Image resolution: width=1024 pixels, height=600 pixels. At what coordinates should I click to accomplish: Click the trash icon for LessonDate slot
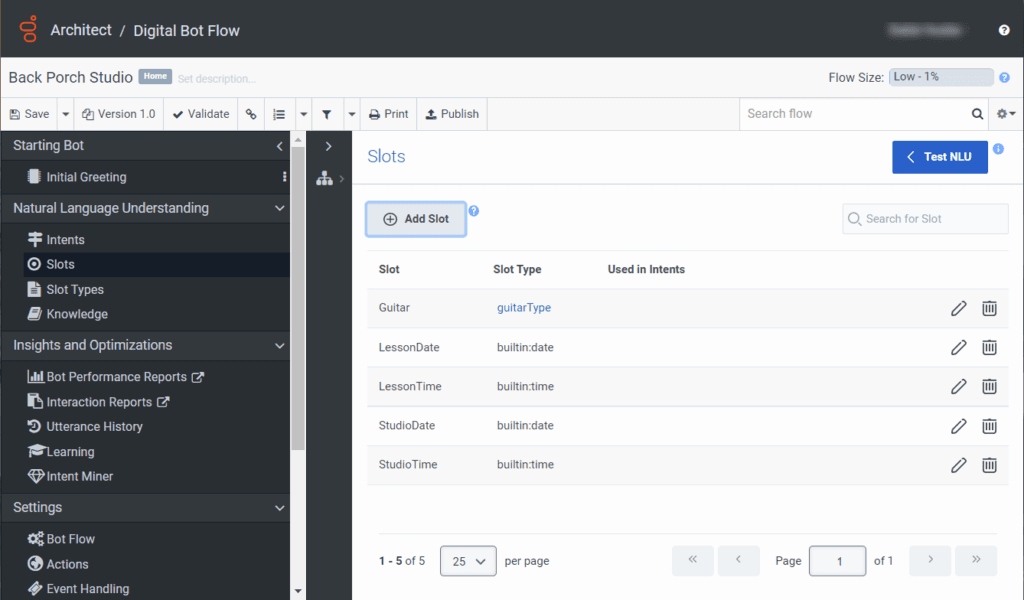pos(989,347)
